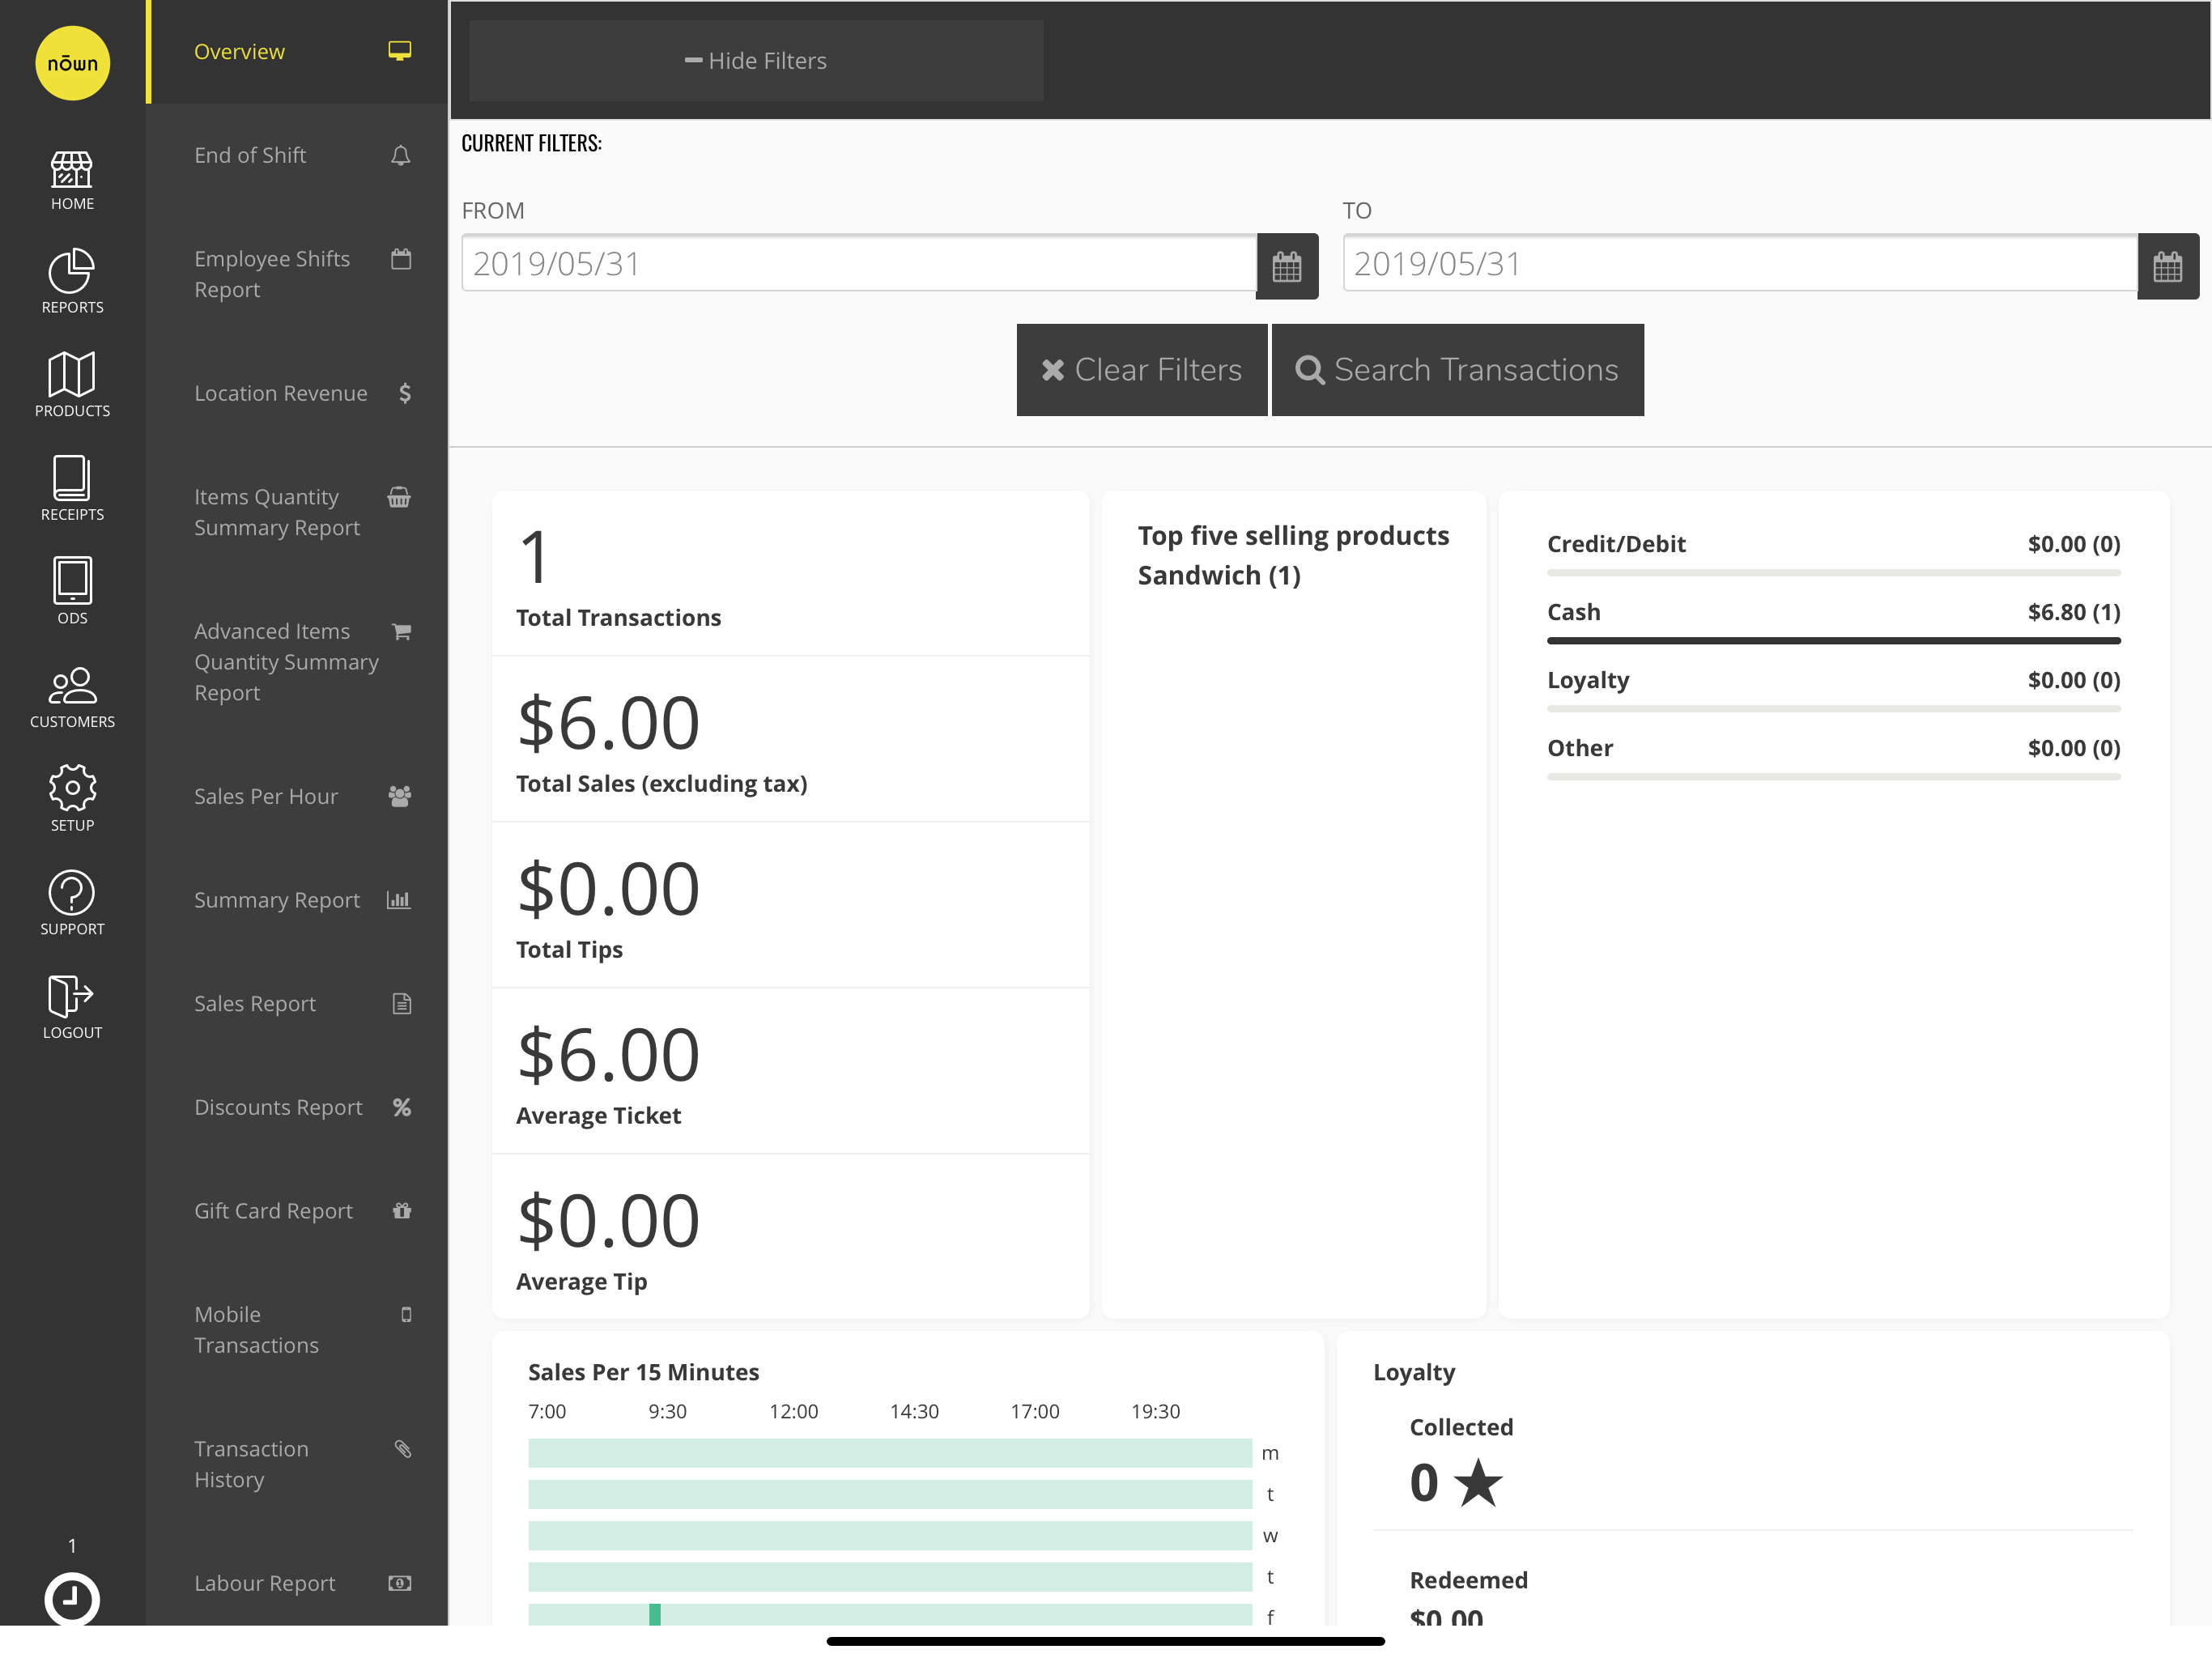2212x1658 pixels.
Task: Open Sales Report menu entry
Action: pyautogui.click(x=297, y=1003)
